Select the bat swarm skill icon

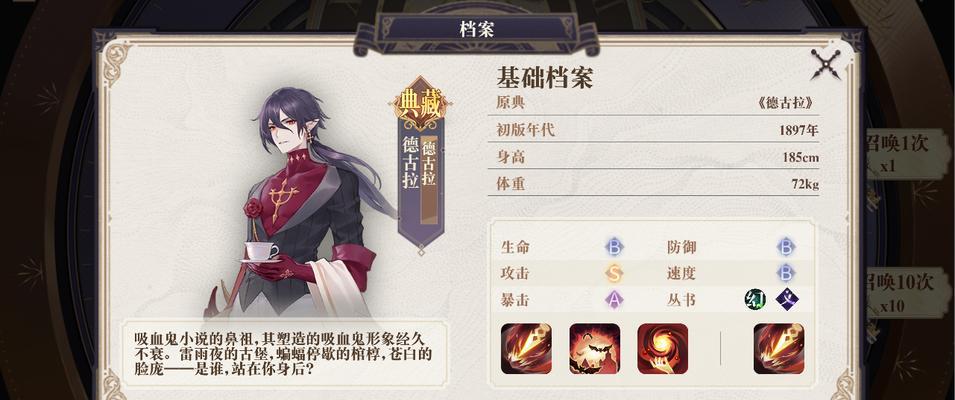pyautogui.click(x=594, y=349)
